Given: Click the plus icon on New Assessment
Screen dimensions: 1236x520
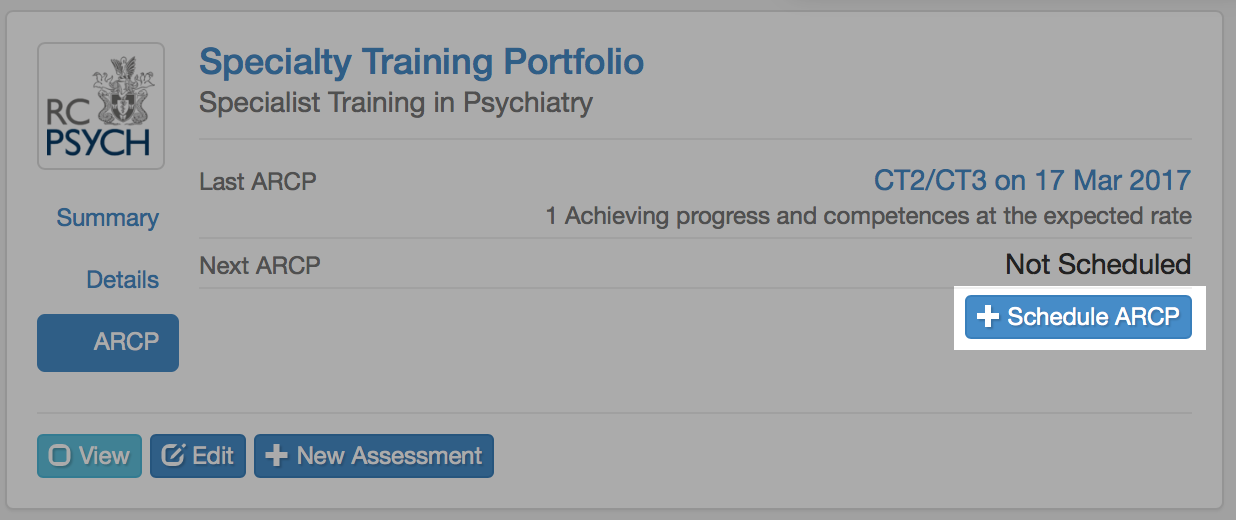Looking at the screenshot, I should point(277,456).
